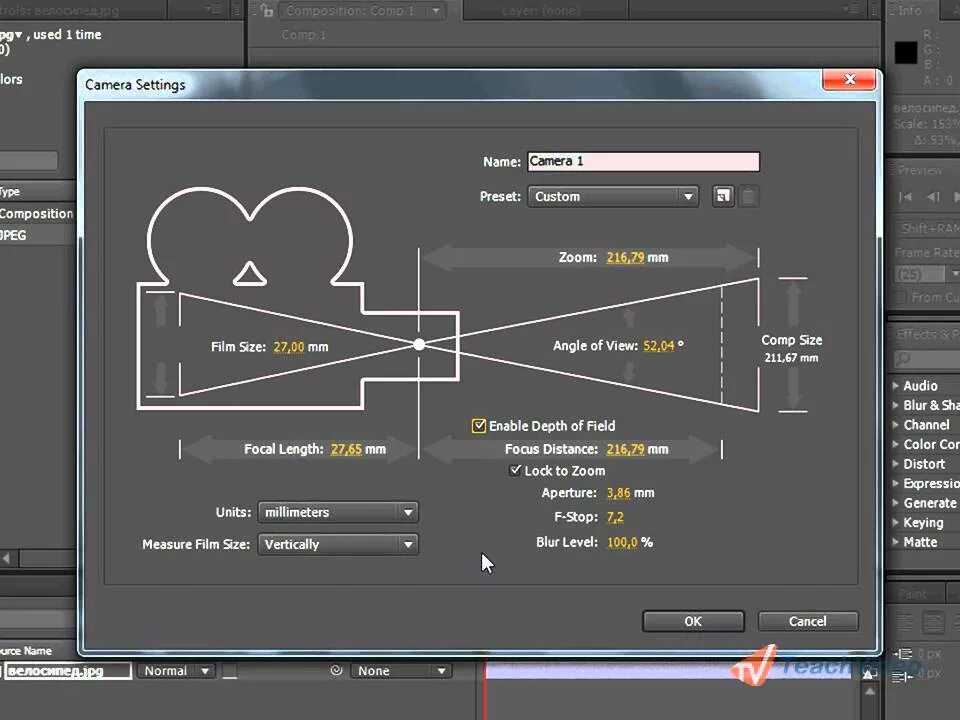Screen dimensions: 960x720
Task: Expand the Expression Controls category
Action: click(x=896, y=484)
